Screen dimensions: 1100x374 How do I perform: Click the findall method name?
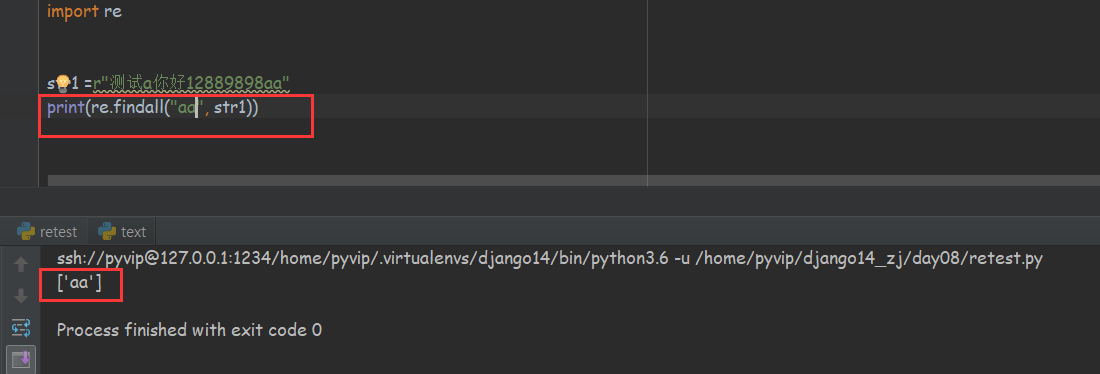133,109
